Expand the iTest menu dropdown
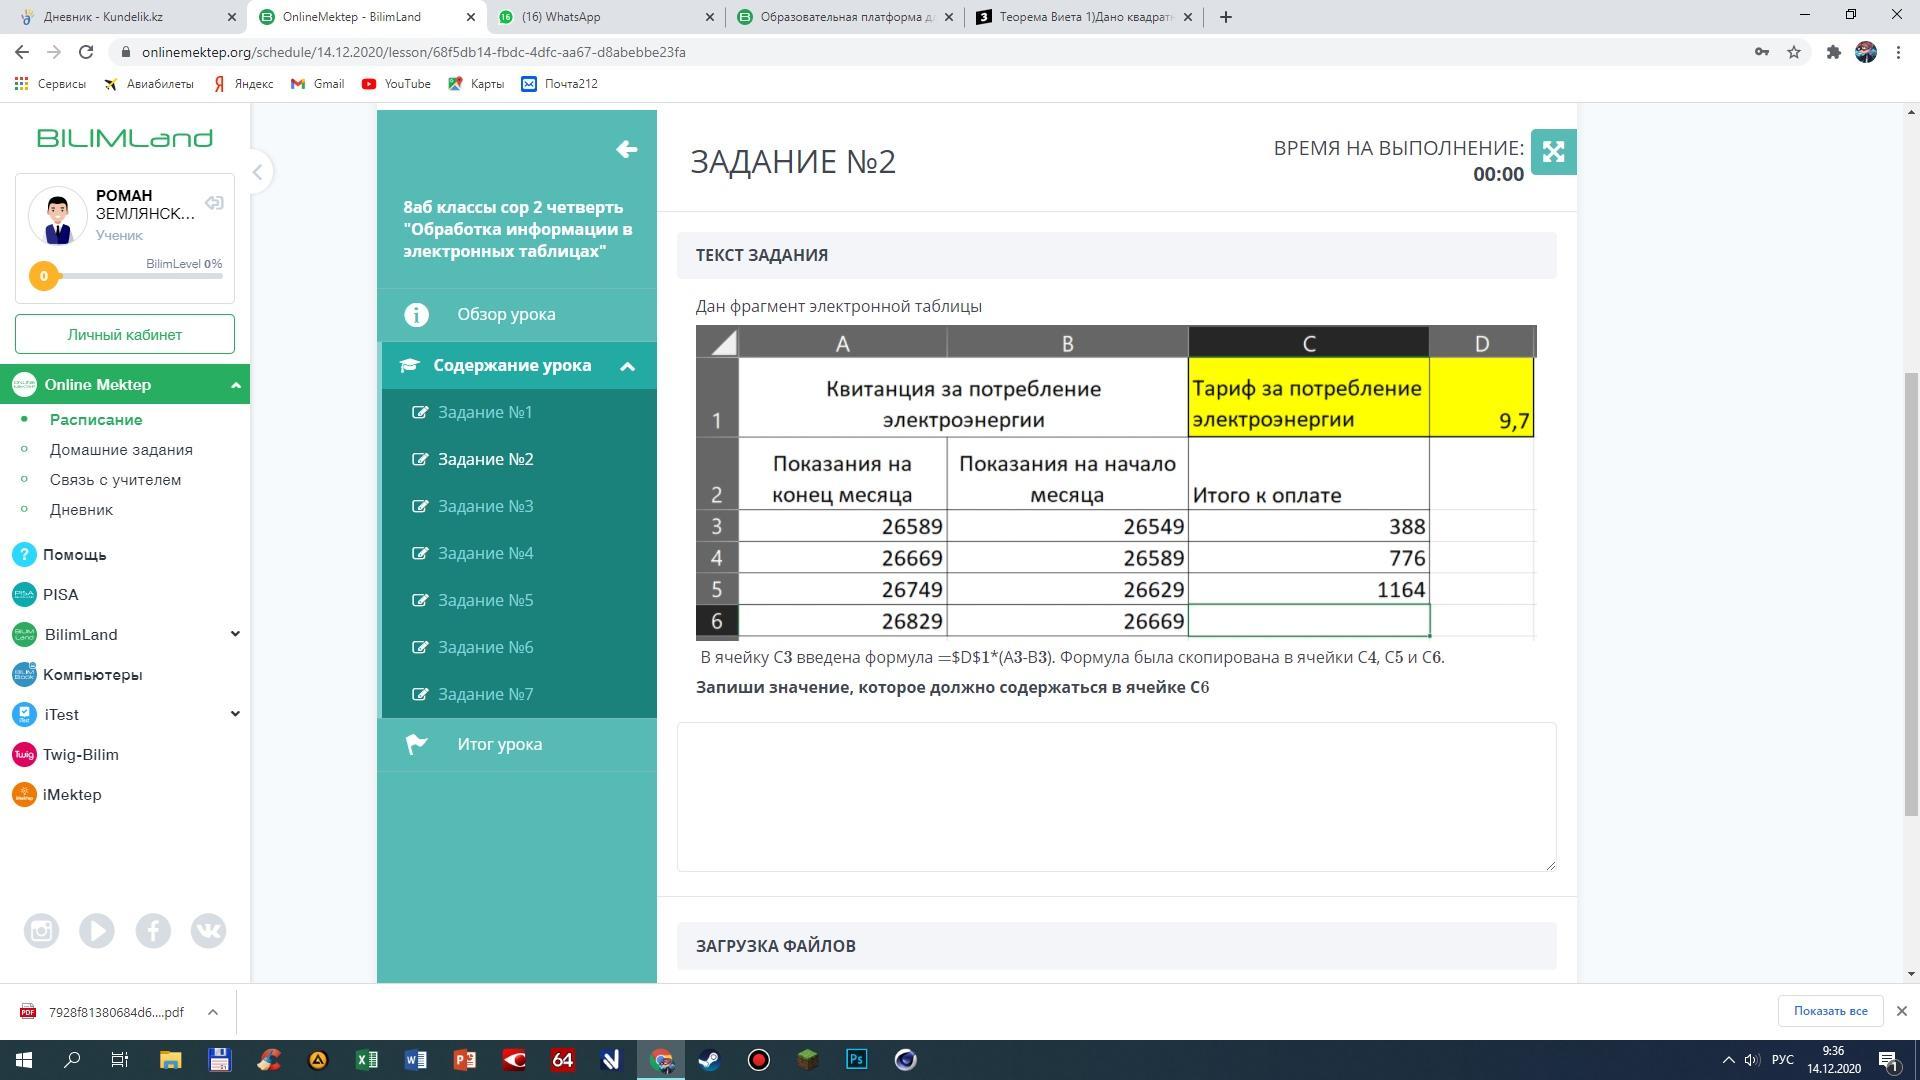This screenshot has width=1920, height=1080. pyautogui.click(x=235, y=714)
